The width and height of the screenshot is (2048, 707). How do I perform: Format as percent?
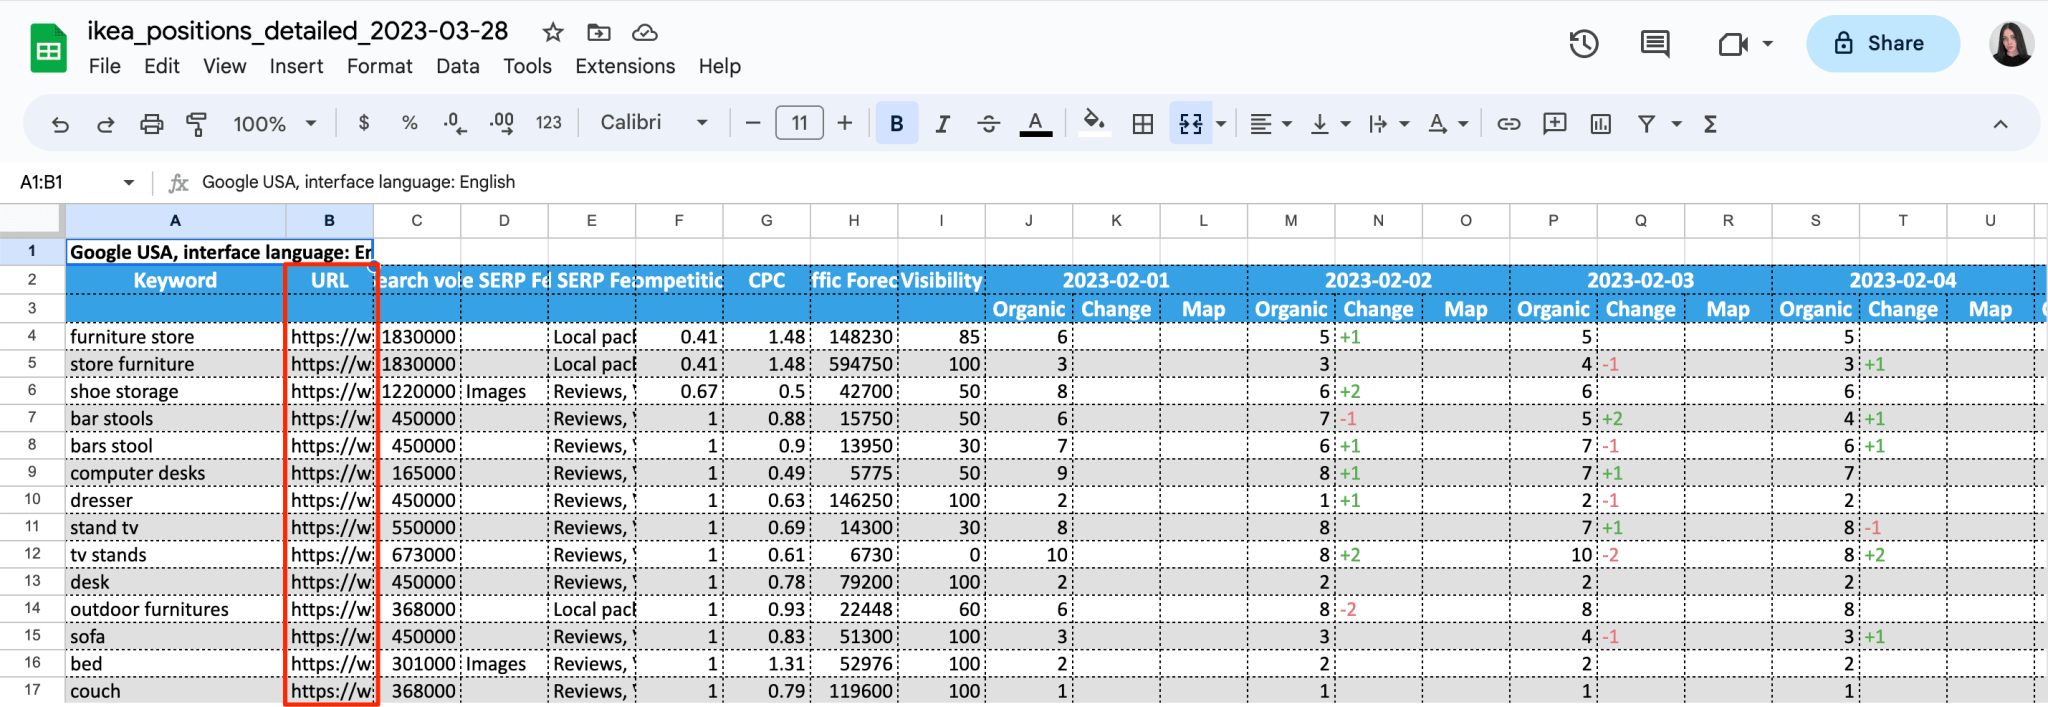pos(409,123)
